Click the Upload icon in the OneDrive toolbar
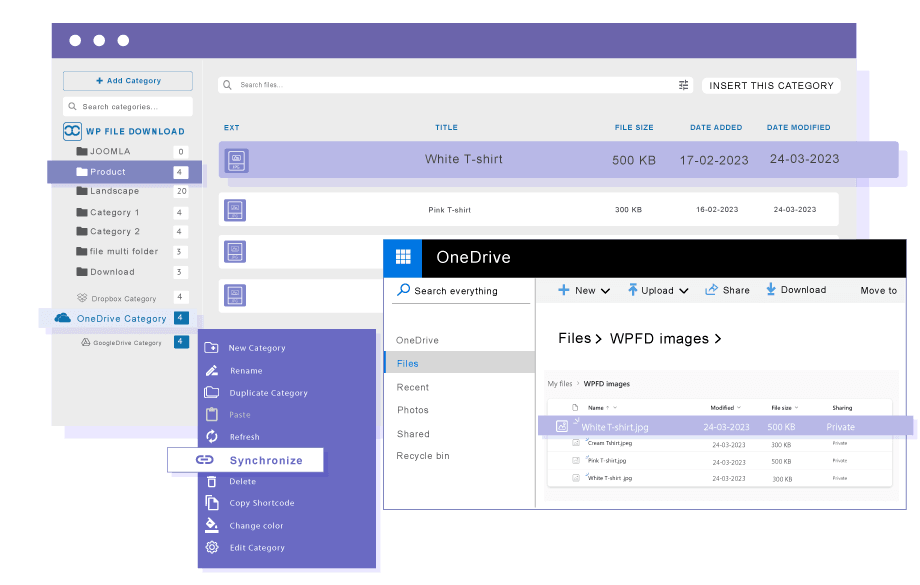The height and width of the screenshot is (585, 920). pyautogui.click(x=633, y=290)
